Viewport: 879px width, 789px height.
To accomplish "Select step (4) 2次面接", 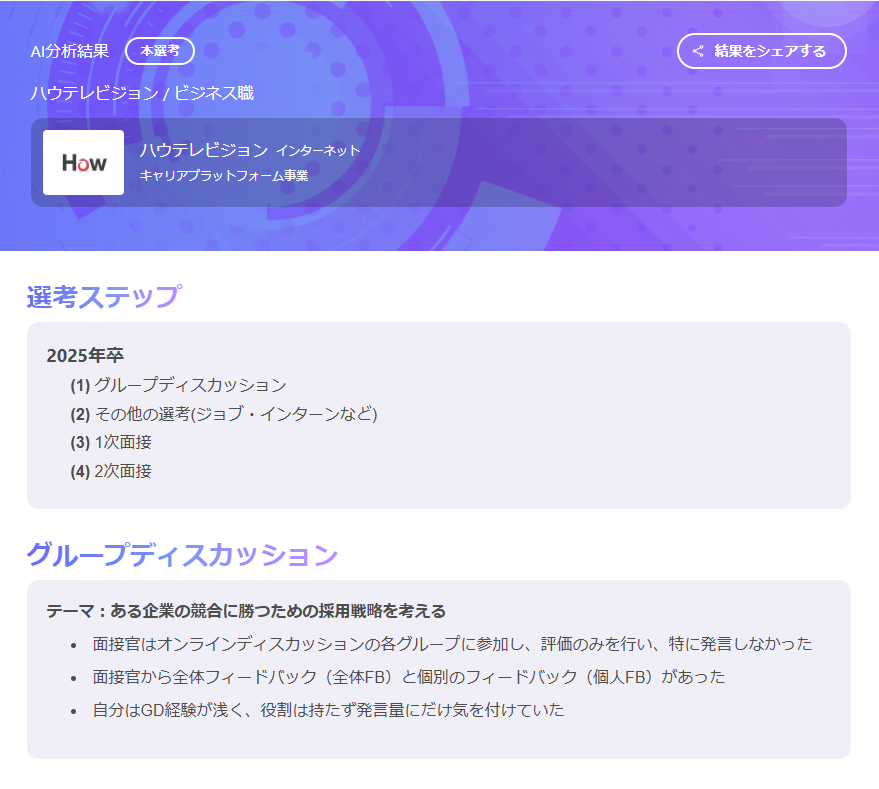I will coord(111,471).
